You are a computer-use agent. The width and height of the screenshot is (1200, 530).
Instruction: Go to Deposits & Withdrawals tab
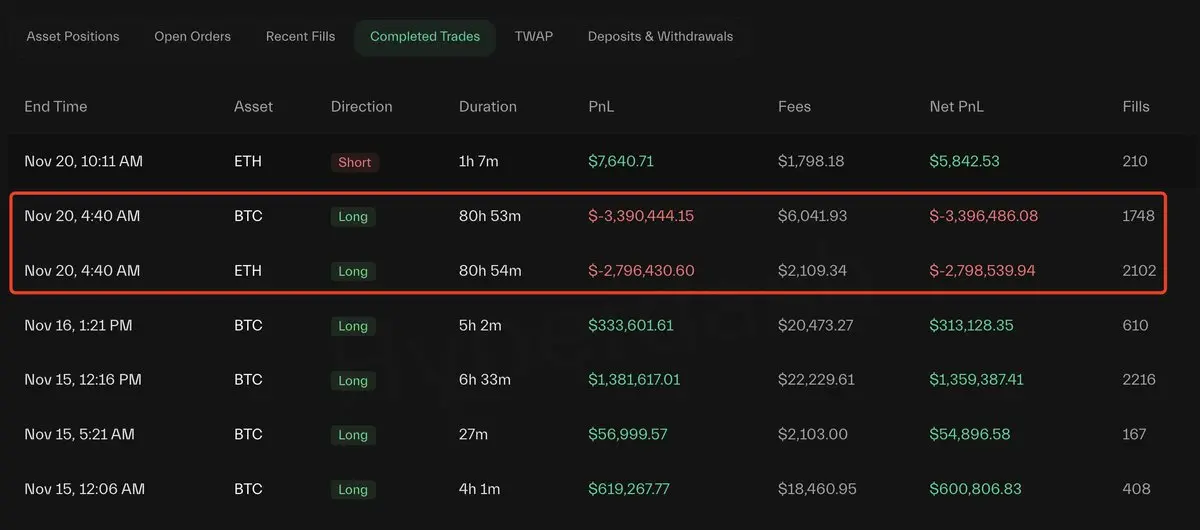660,37
